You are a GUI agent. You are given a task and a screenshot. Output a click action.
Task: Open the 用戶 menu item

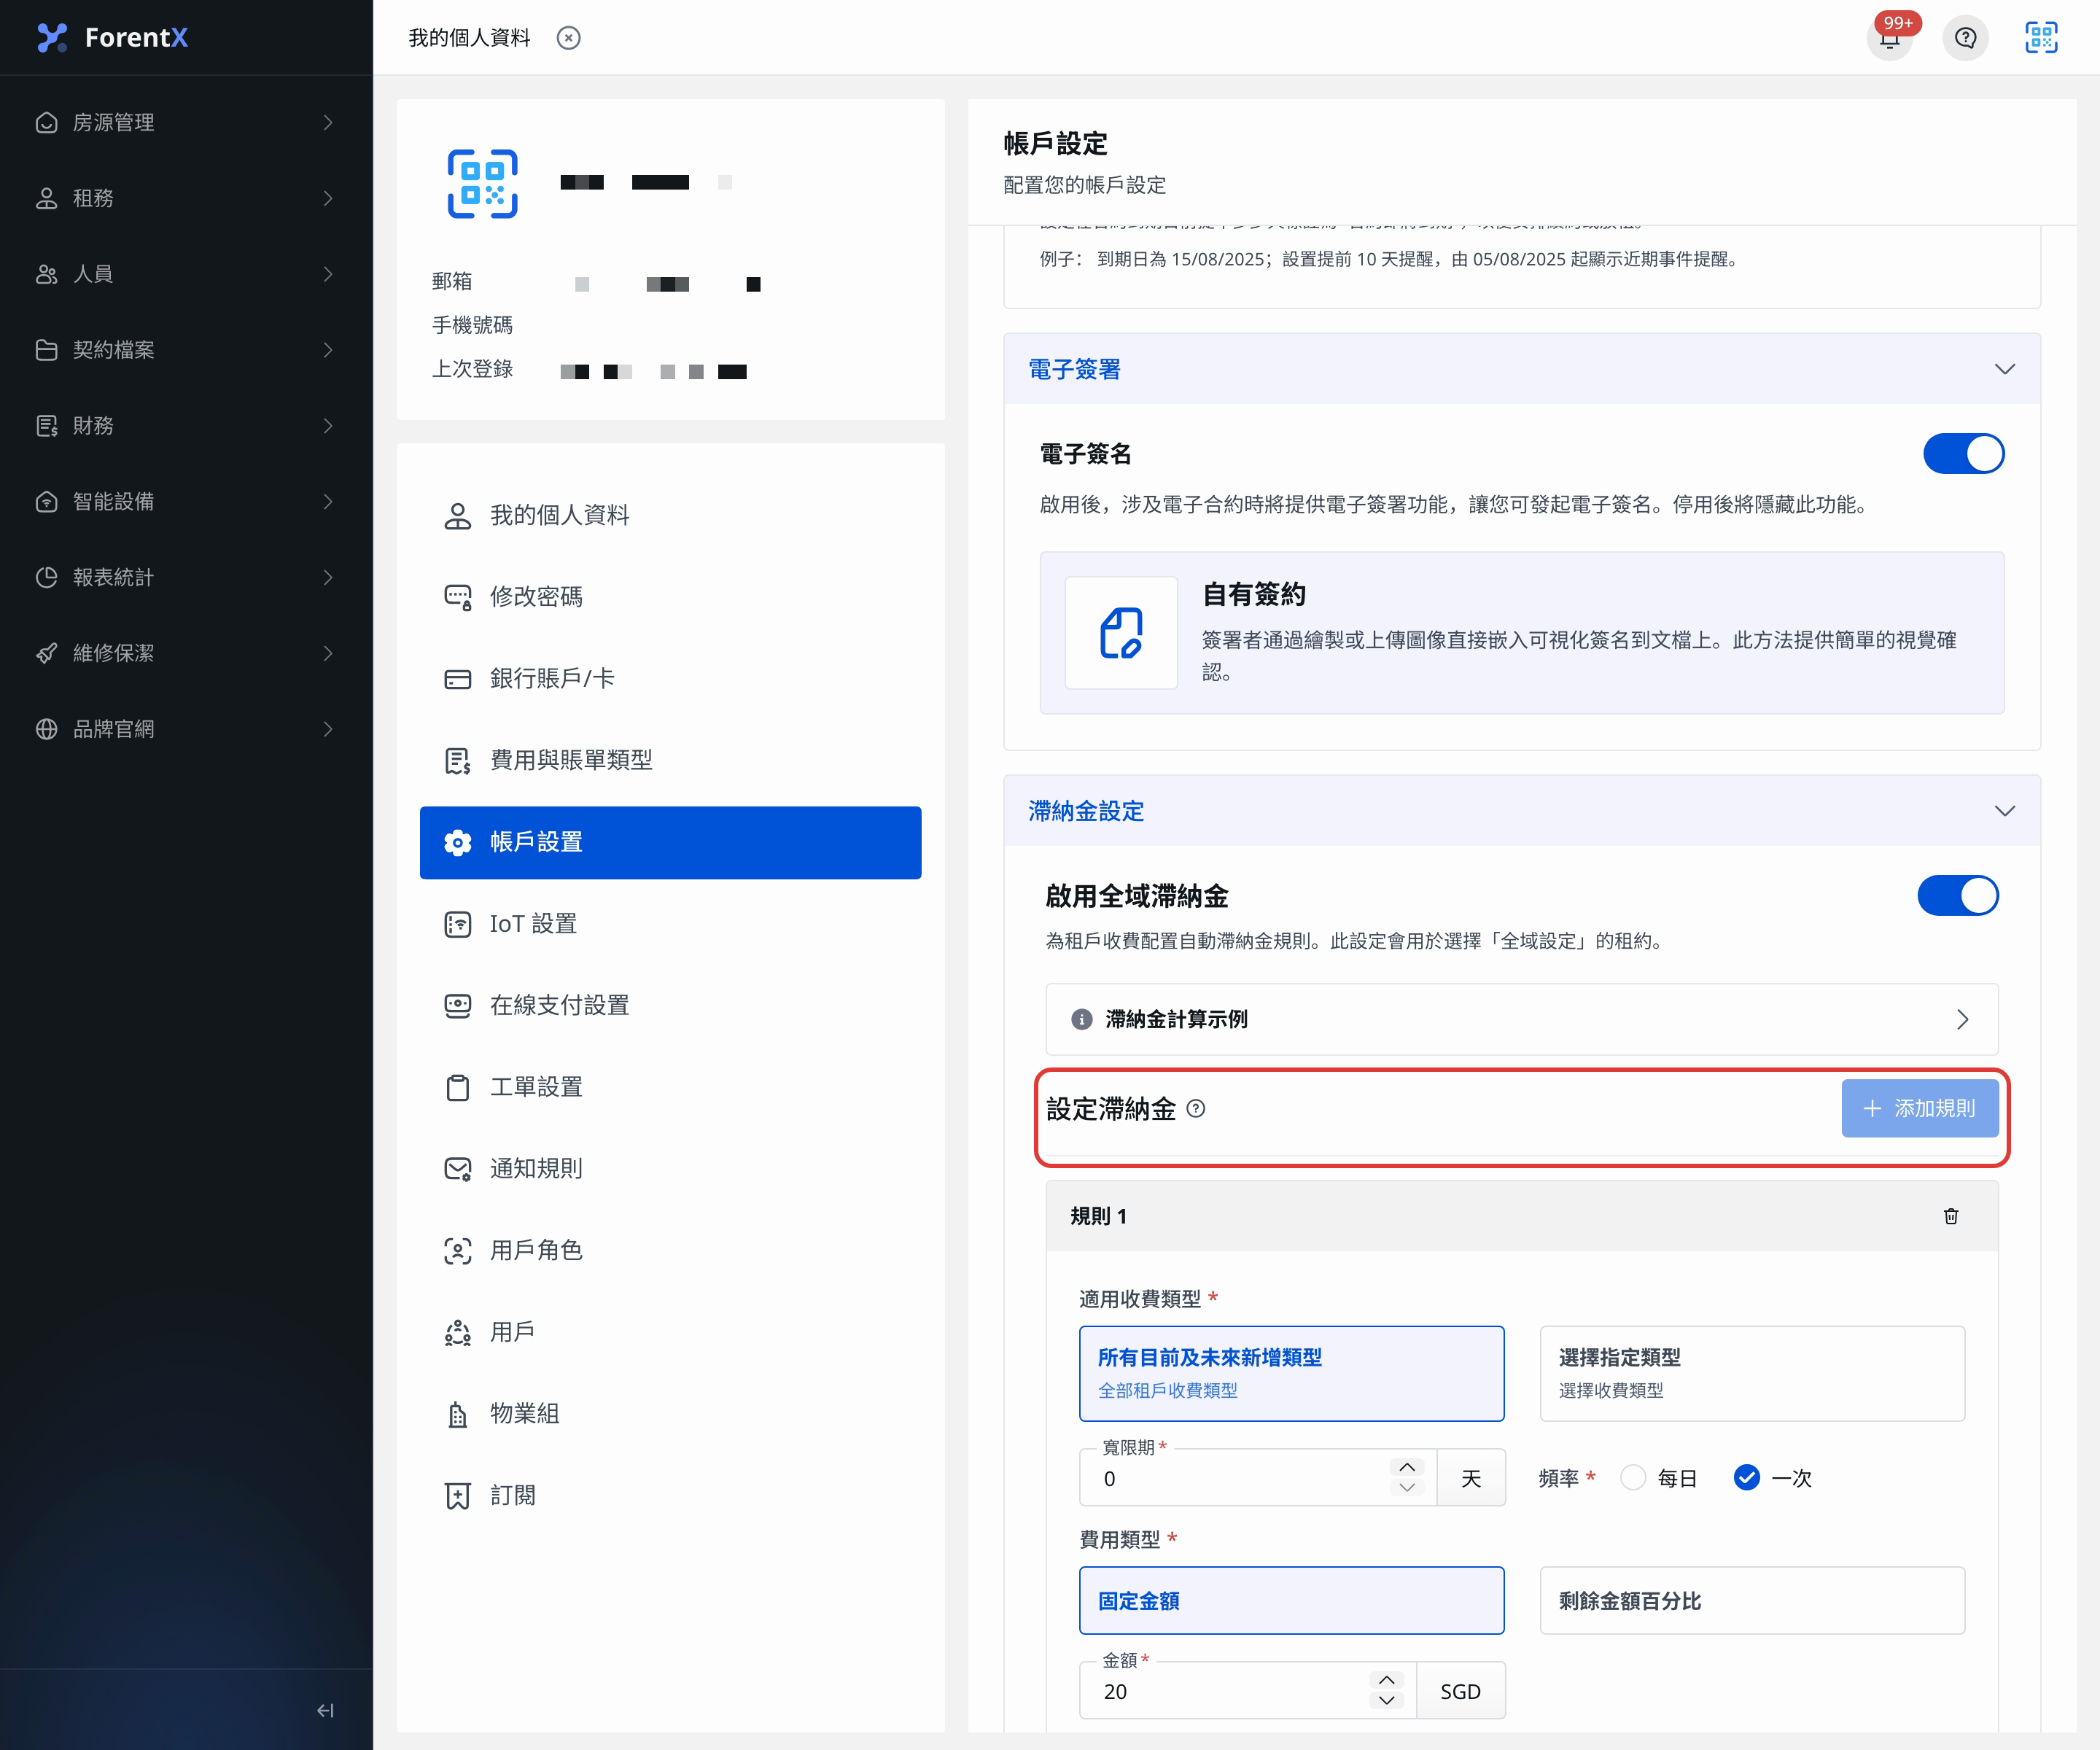(x=670, y=1332)
